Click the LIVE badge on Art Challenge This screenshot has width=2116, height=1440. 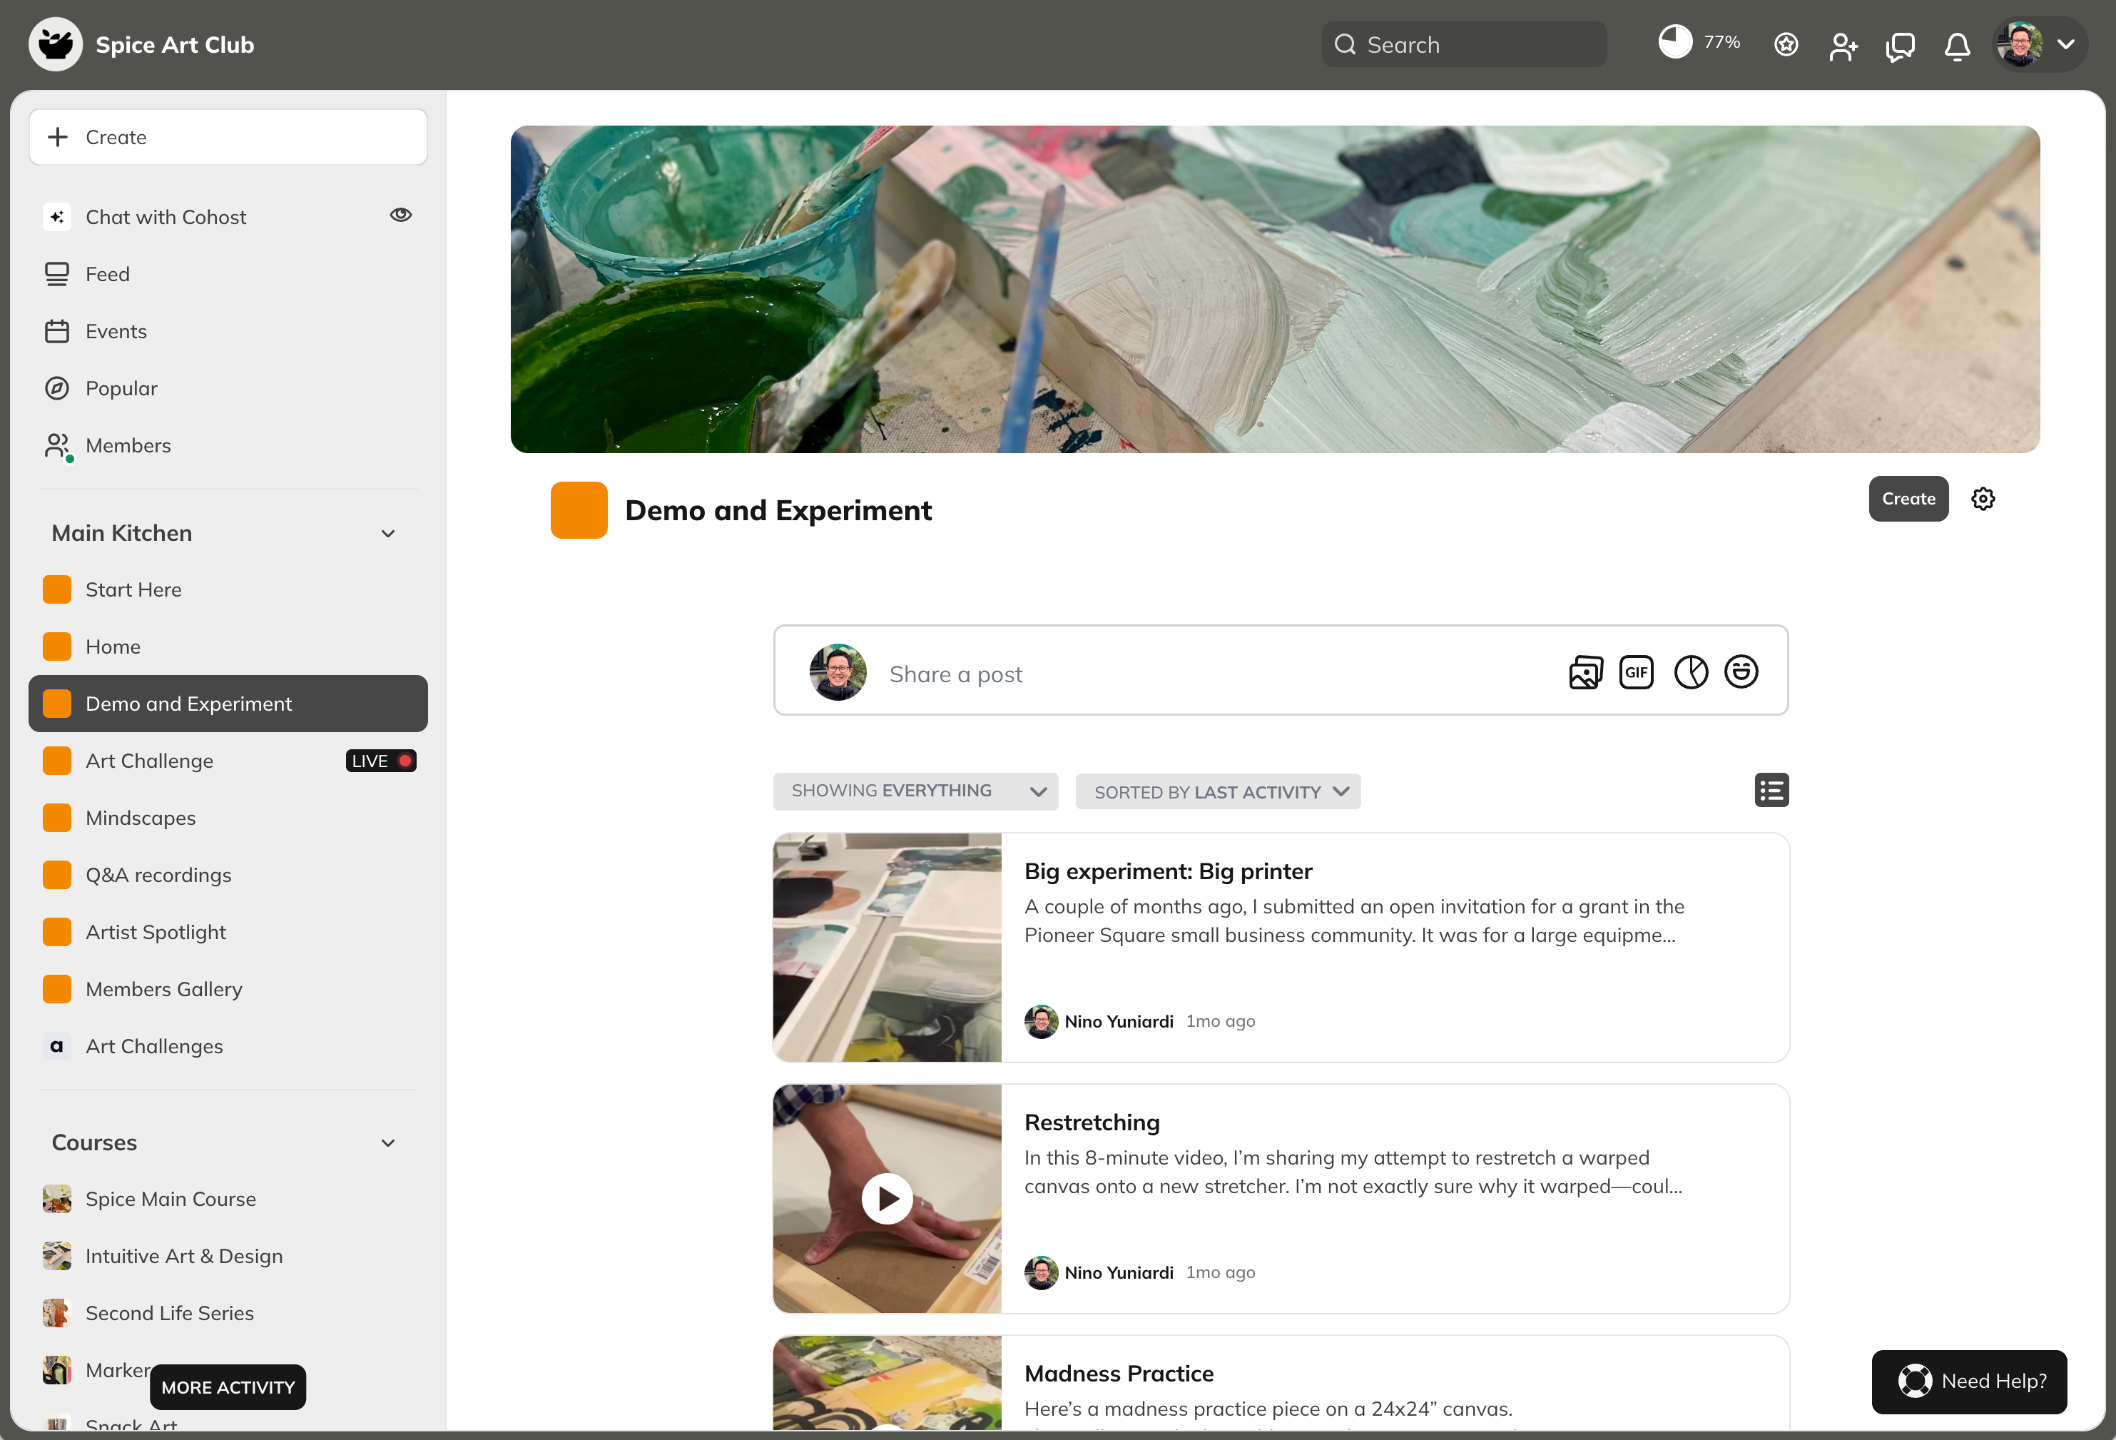[x=381, y=761]
